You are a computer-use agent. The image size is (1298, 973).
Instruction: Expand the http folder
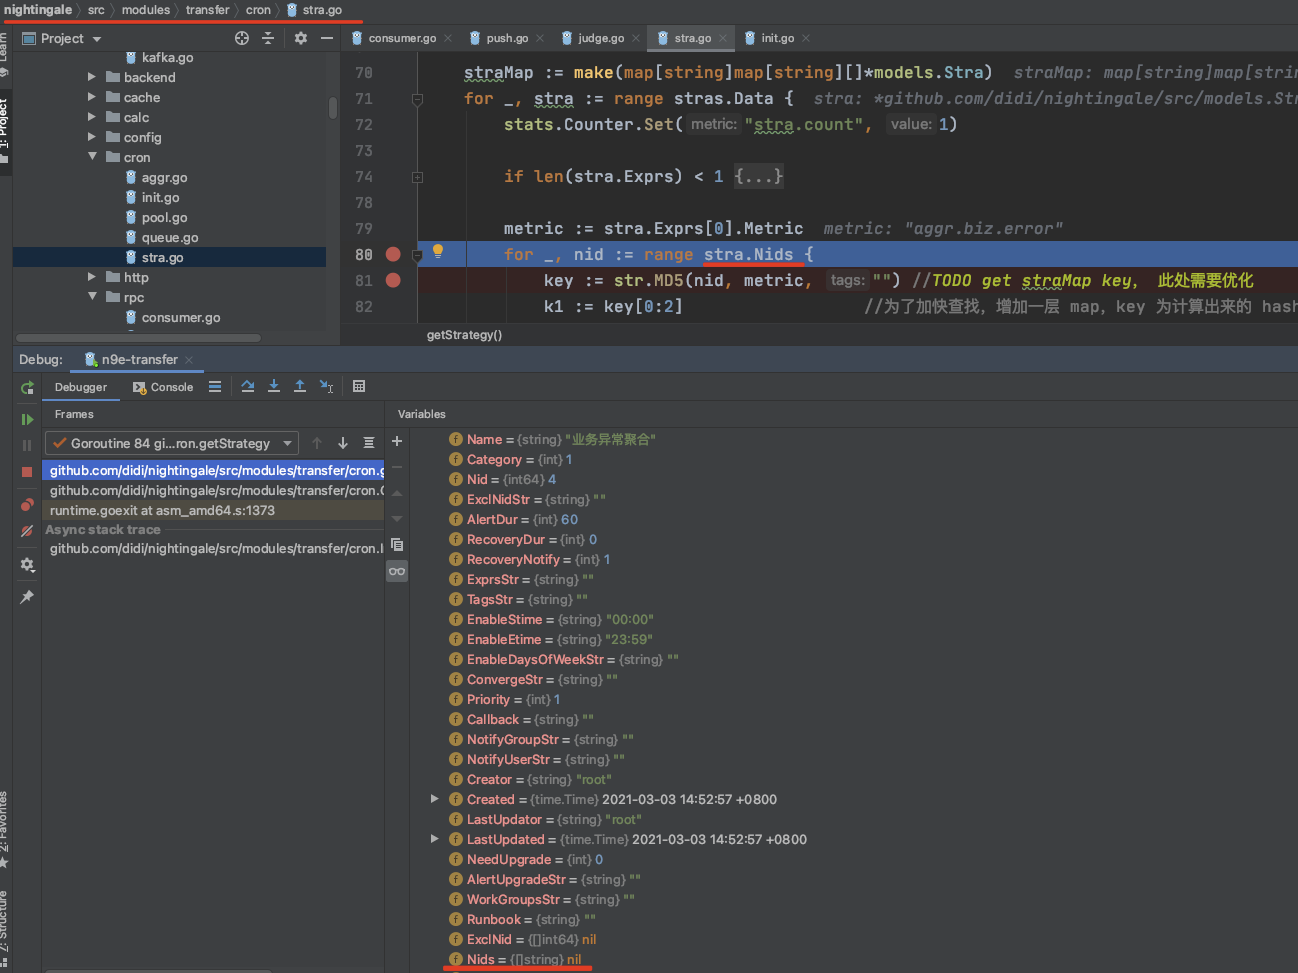point(92,277)
